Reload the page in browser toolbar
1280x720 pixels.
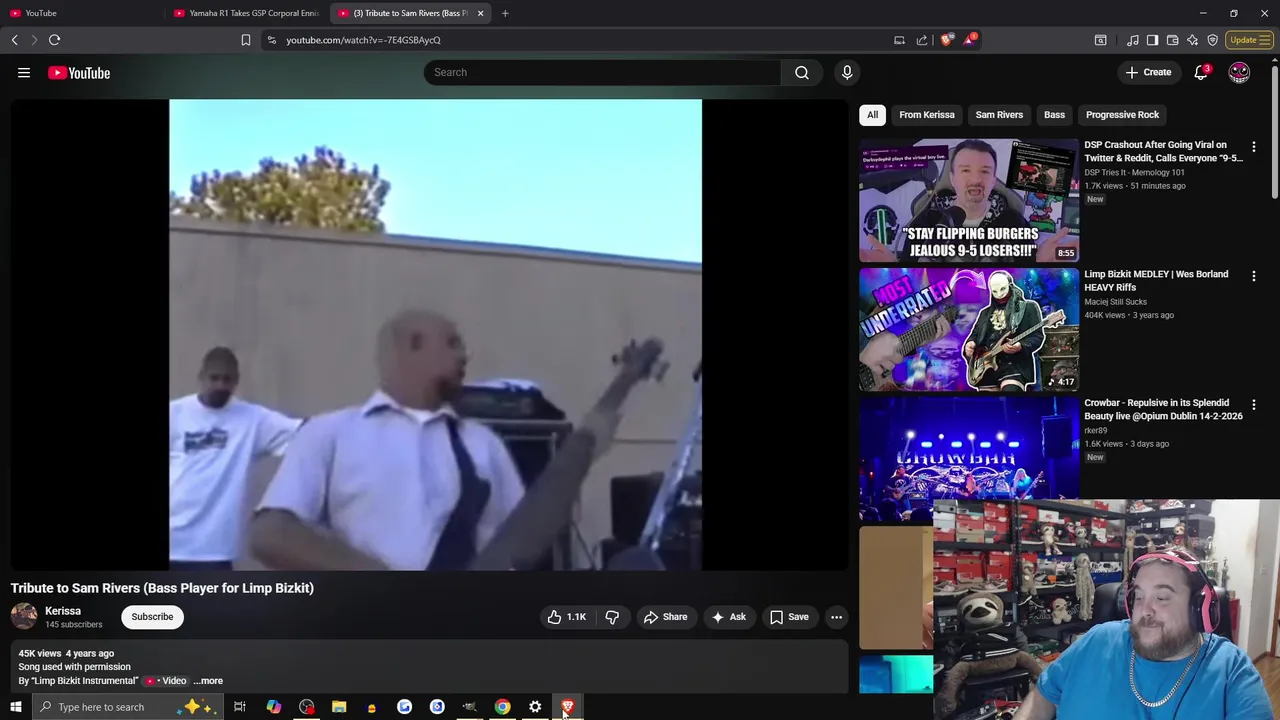54,40
